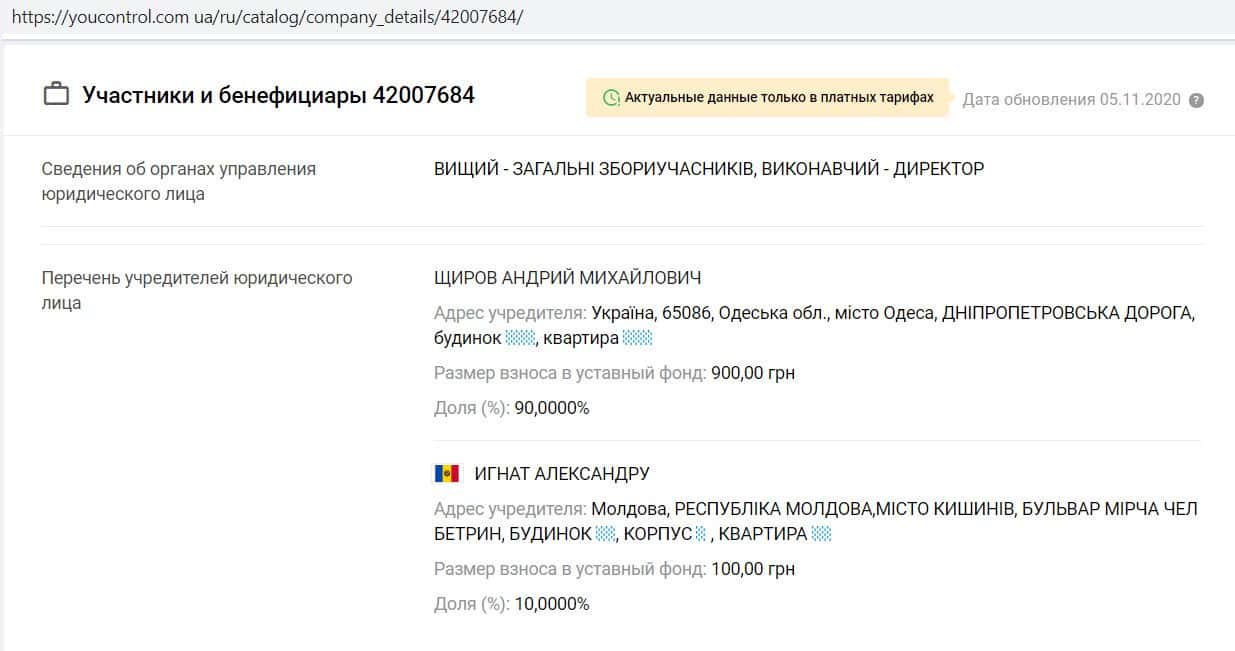Click the hidden apartment number for Щиров
1235x651 pixels.
[x=637, y=339]
